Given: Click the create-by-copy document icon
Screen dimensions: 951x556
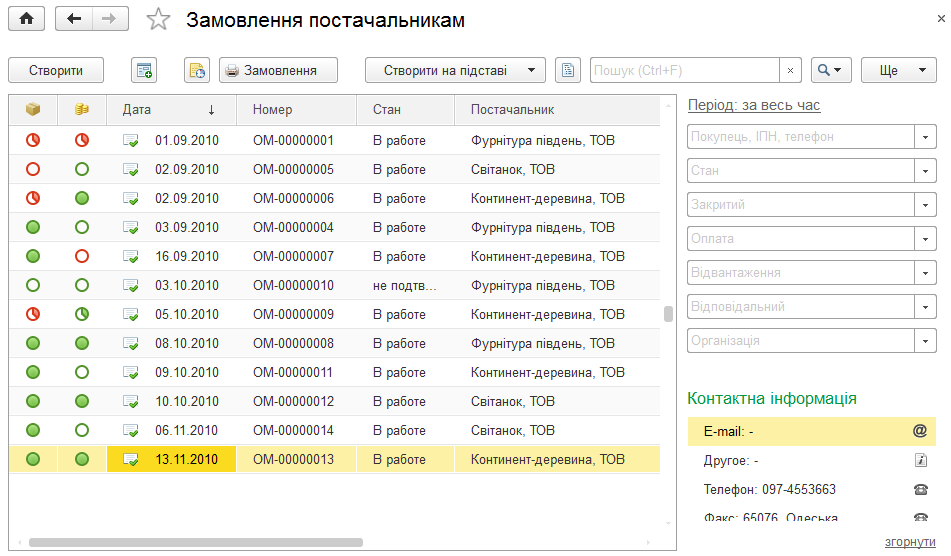Looking at the screenshot, I should tap(144, 70).
